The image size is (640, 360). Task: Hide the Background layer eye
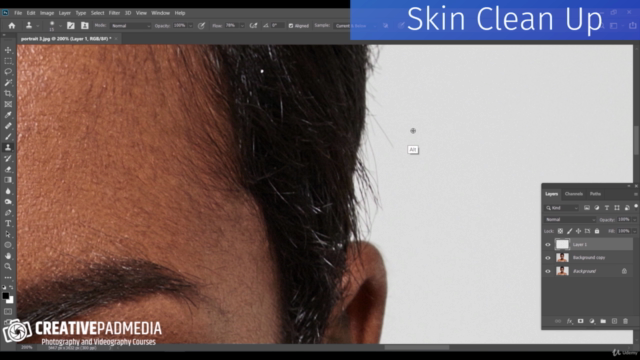548,271
